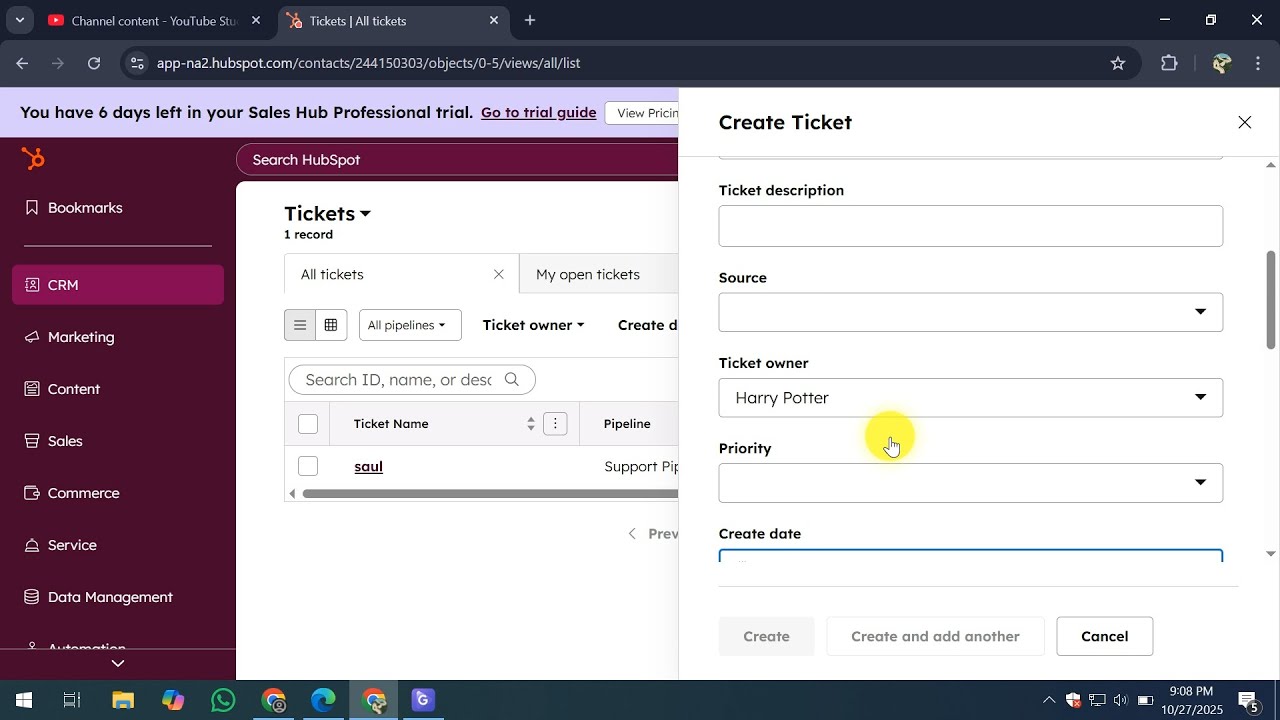Open File Explorer from taskbar
This screenshot has height=720, width=1280.
point(123,700)
